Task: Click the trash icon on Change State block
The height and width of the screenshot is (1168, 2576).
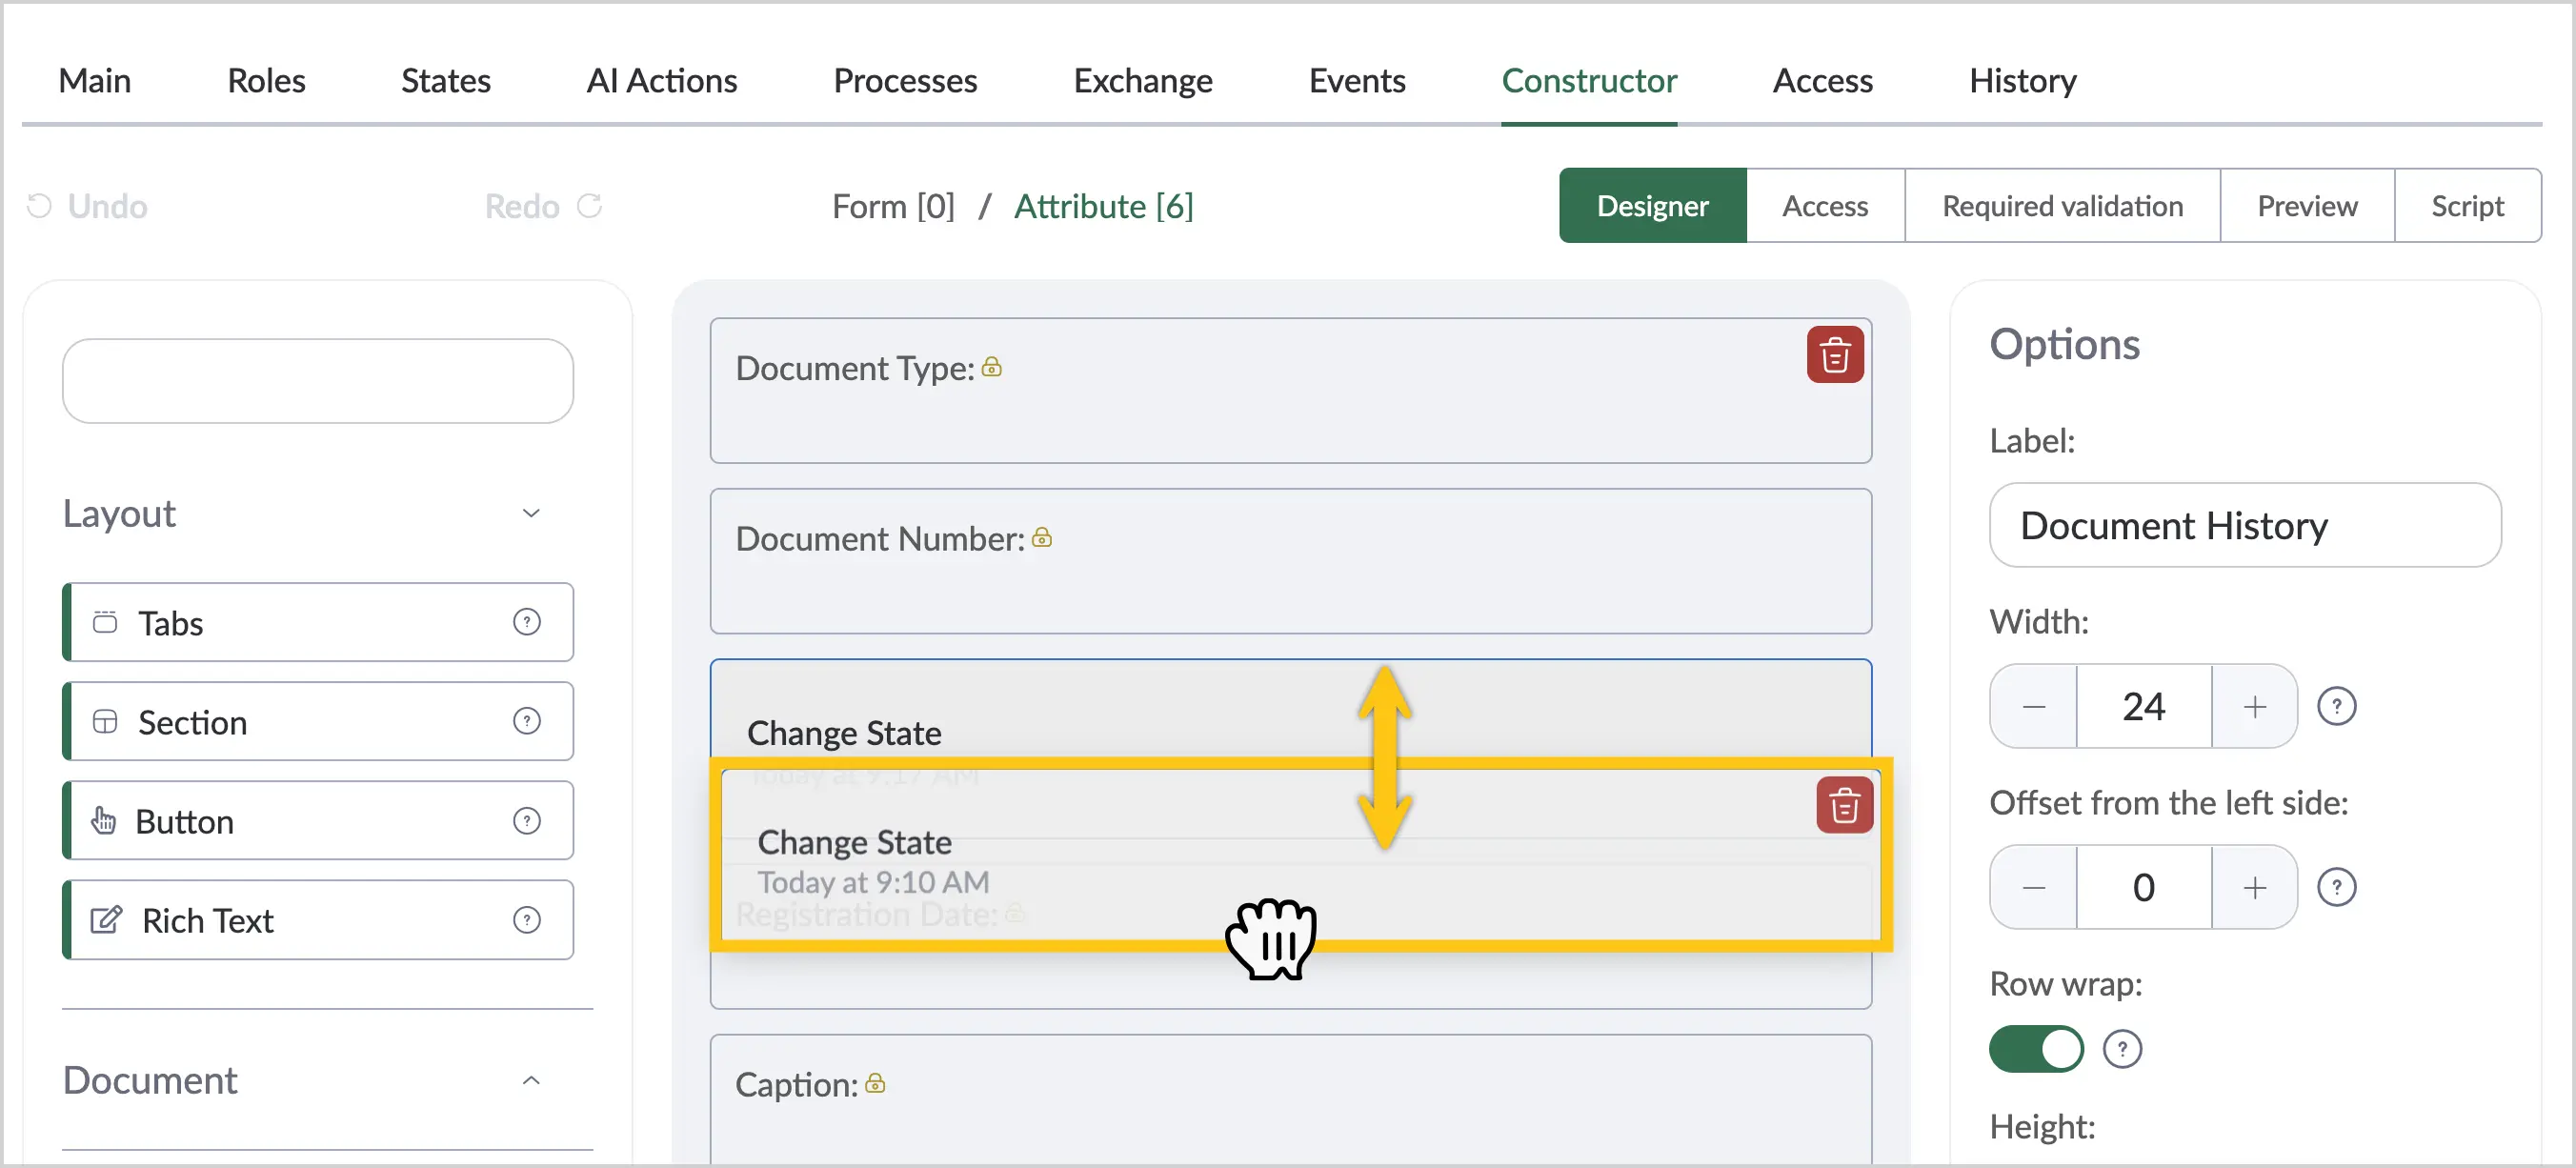Action: [x=1844, y=805]
